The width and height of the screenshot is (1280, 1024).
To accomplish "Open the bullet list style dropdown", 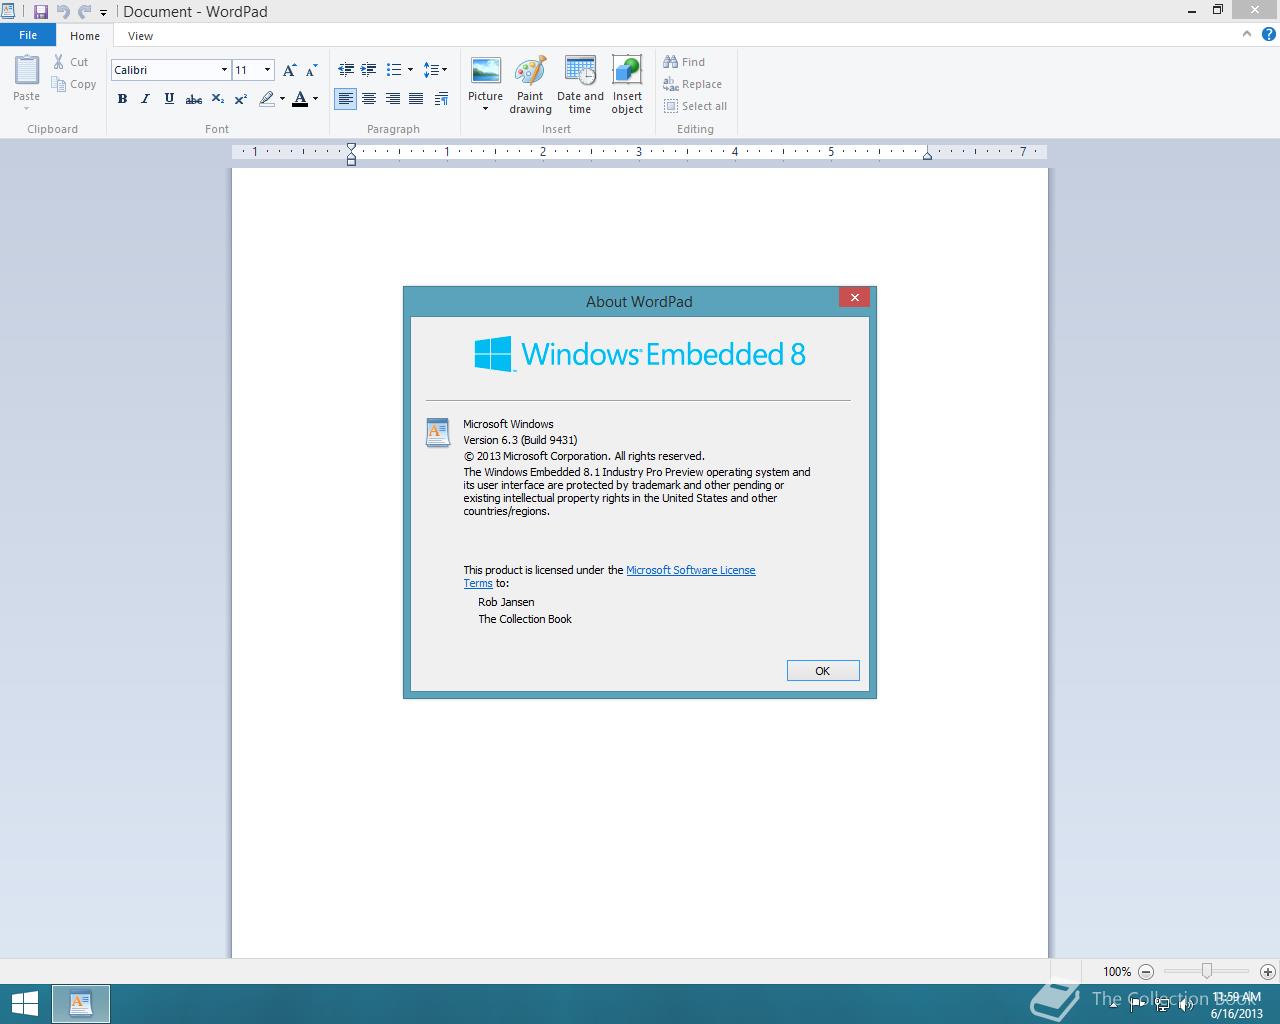I will (410, 70).
